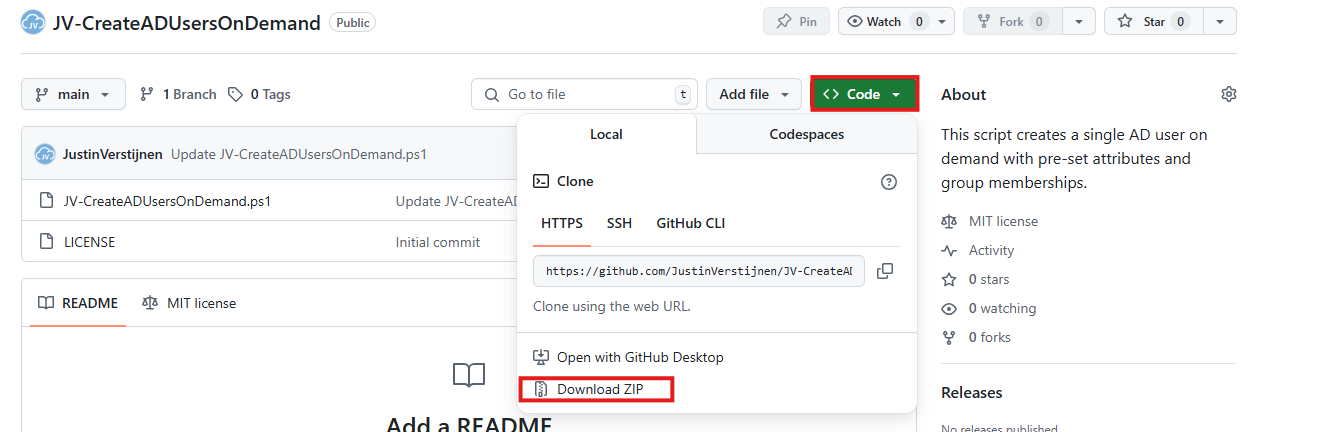
Task: Open the MIT license link in About
Action: click(x=1003, y=221)
